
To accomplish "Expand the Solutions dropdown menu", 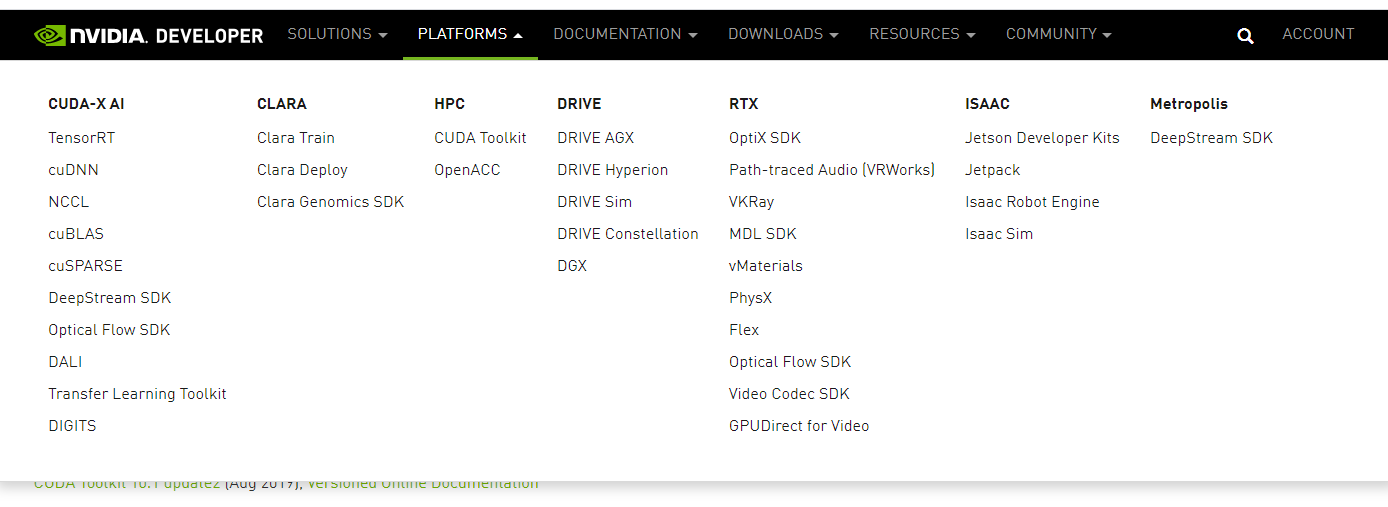I will click(x=337, y=34).
